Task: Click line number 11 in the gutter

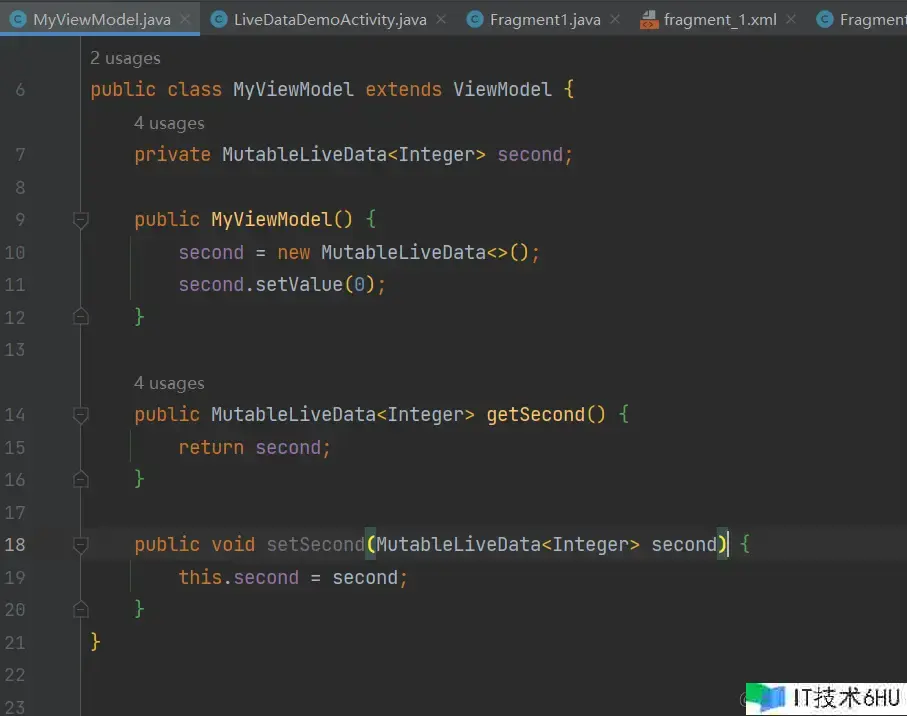Action: (15, 285)
